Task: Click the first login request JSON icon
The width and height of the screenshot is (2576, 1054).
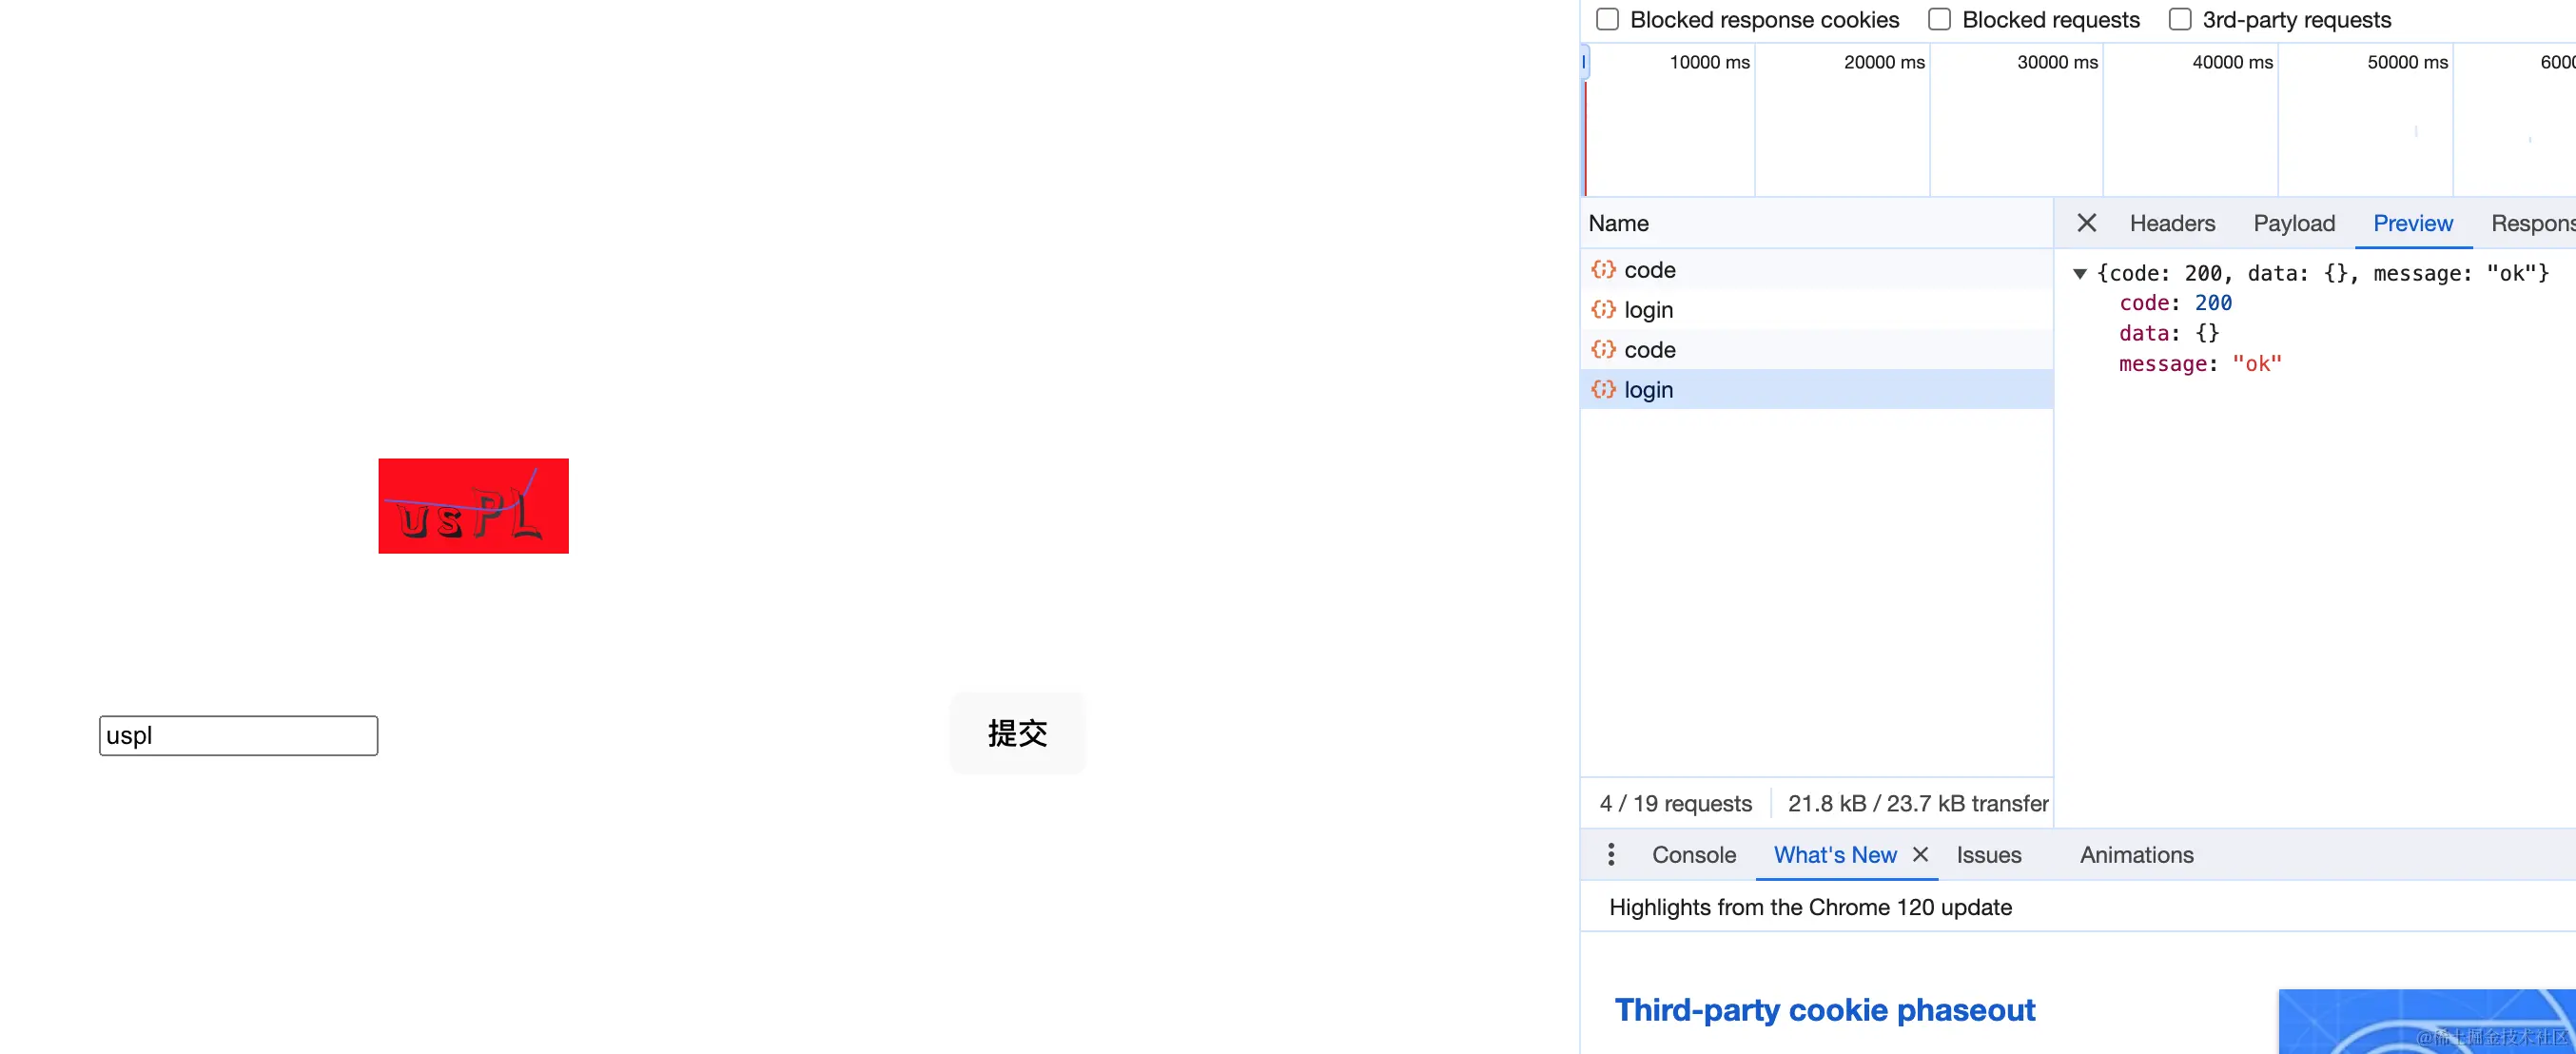Action: (1603, 310)
